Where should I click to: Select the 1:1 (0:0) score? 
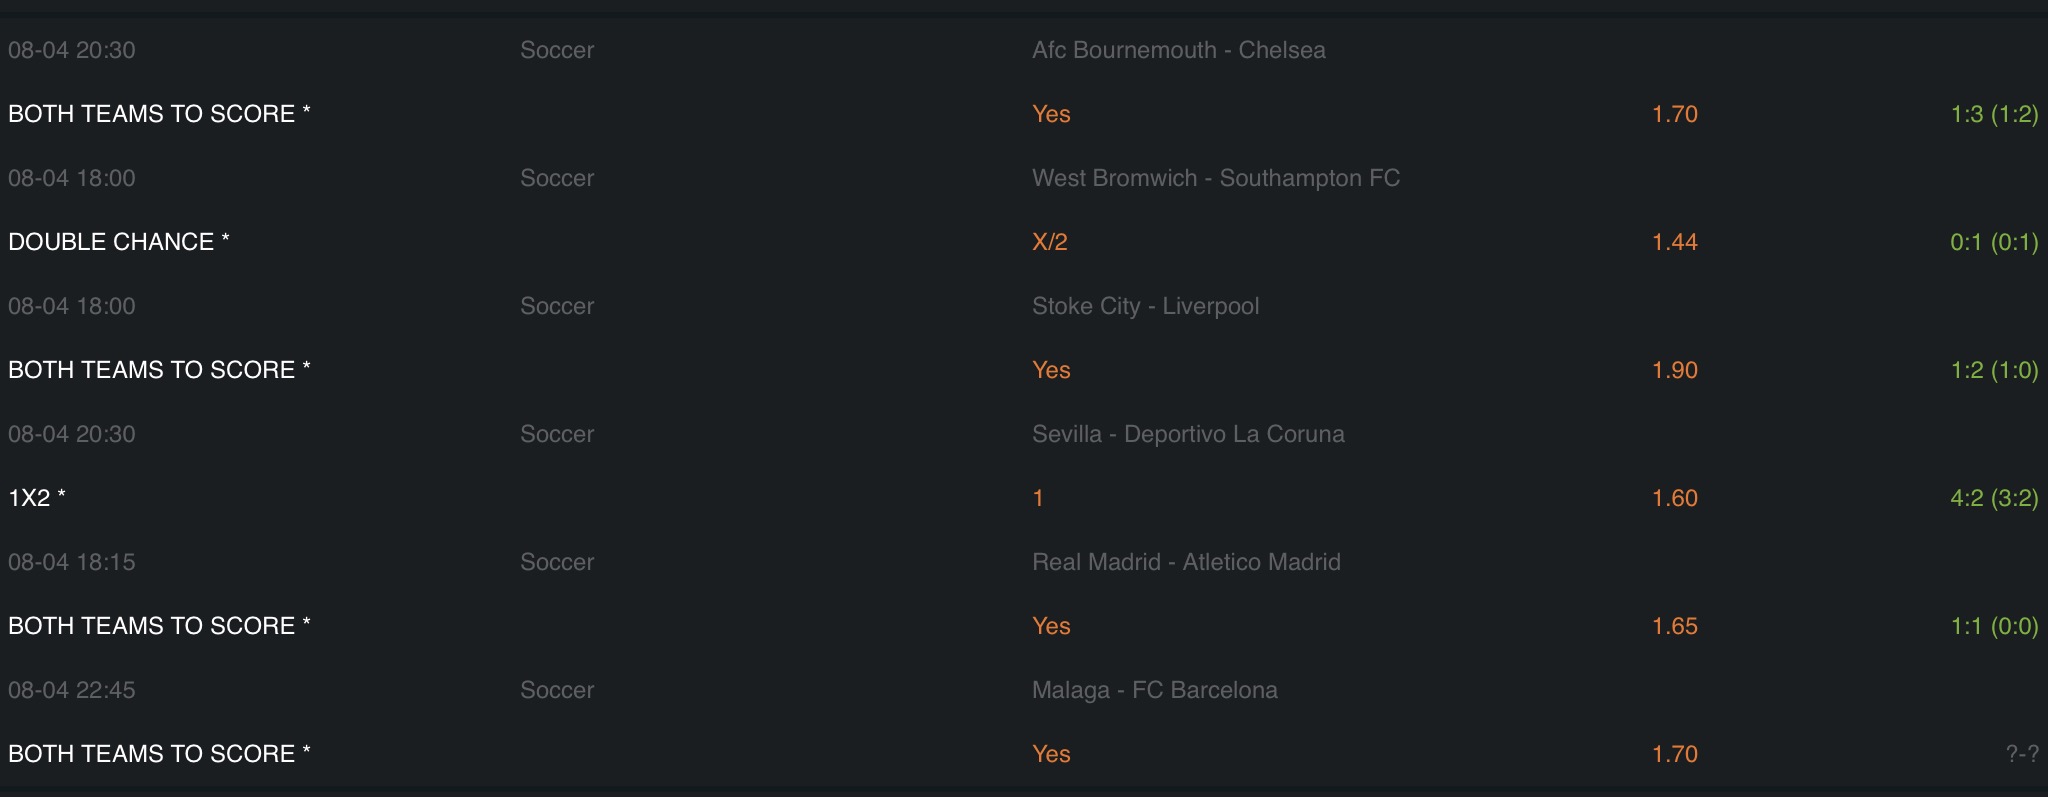pyautogui.click(x=1993, y=626)
